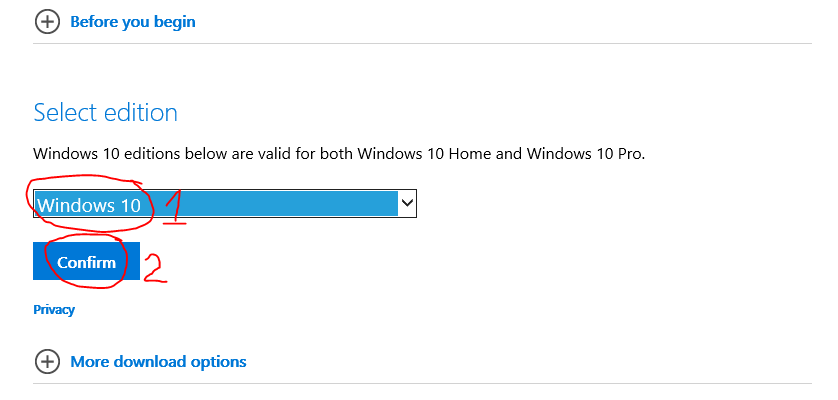This screenshot has width=838, height=400.
Task: Click the plus icon next to More download options
Action: click(x=47, y=361)
